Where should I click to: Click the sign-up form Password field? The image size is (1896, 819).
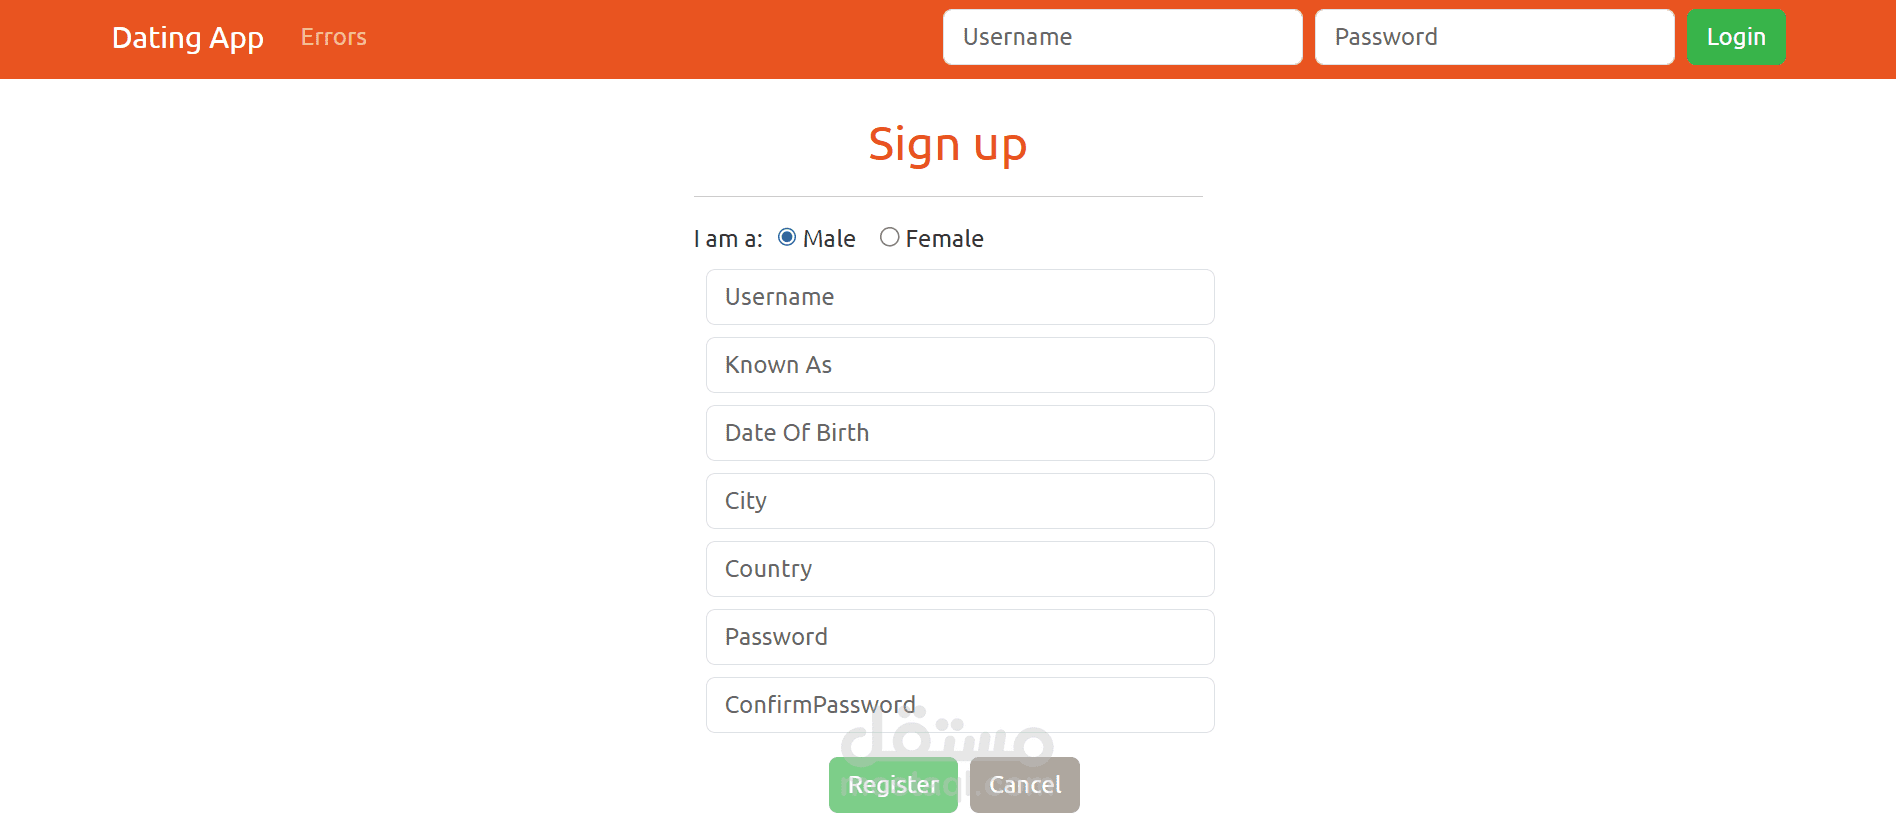tap(960, 637)
